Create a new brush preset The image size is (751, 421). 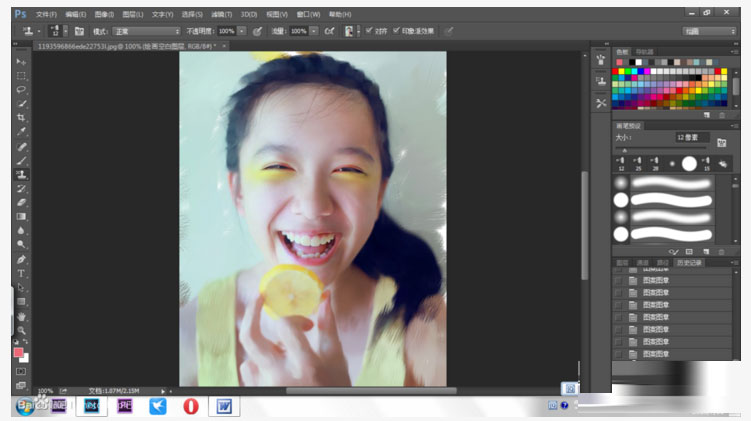706,252
